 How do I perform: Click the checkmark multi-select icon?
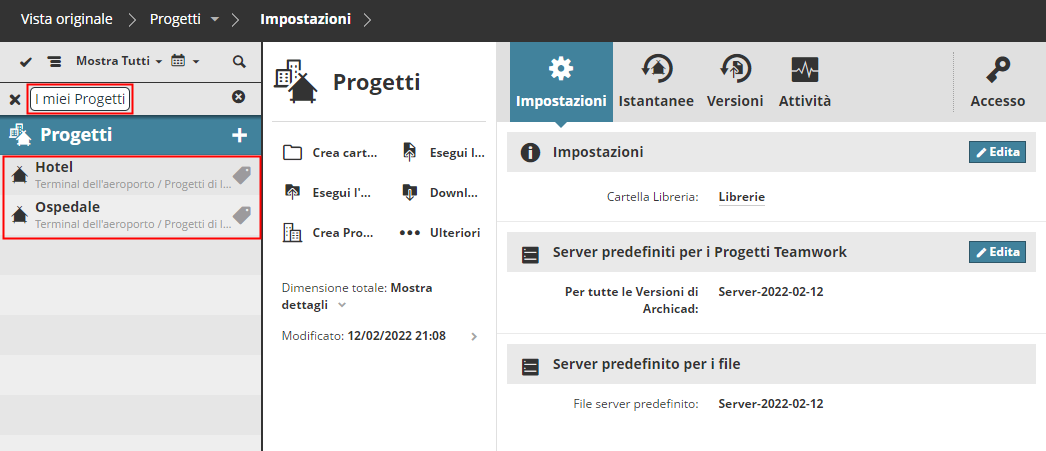pyautogui.click(x=26, y=62)
